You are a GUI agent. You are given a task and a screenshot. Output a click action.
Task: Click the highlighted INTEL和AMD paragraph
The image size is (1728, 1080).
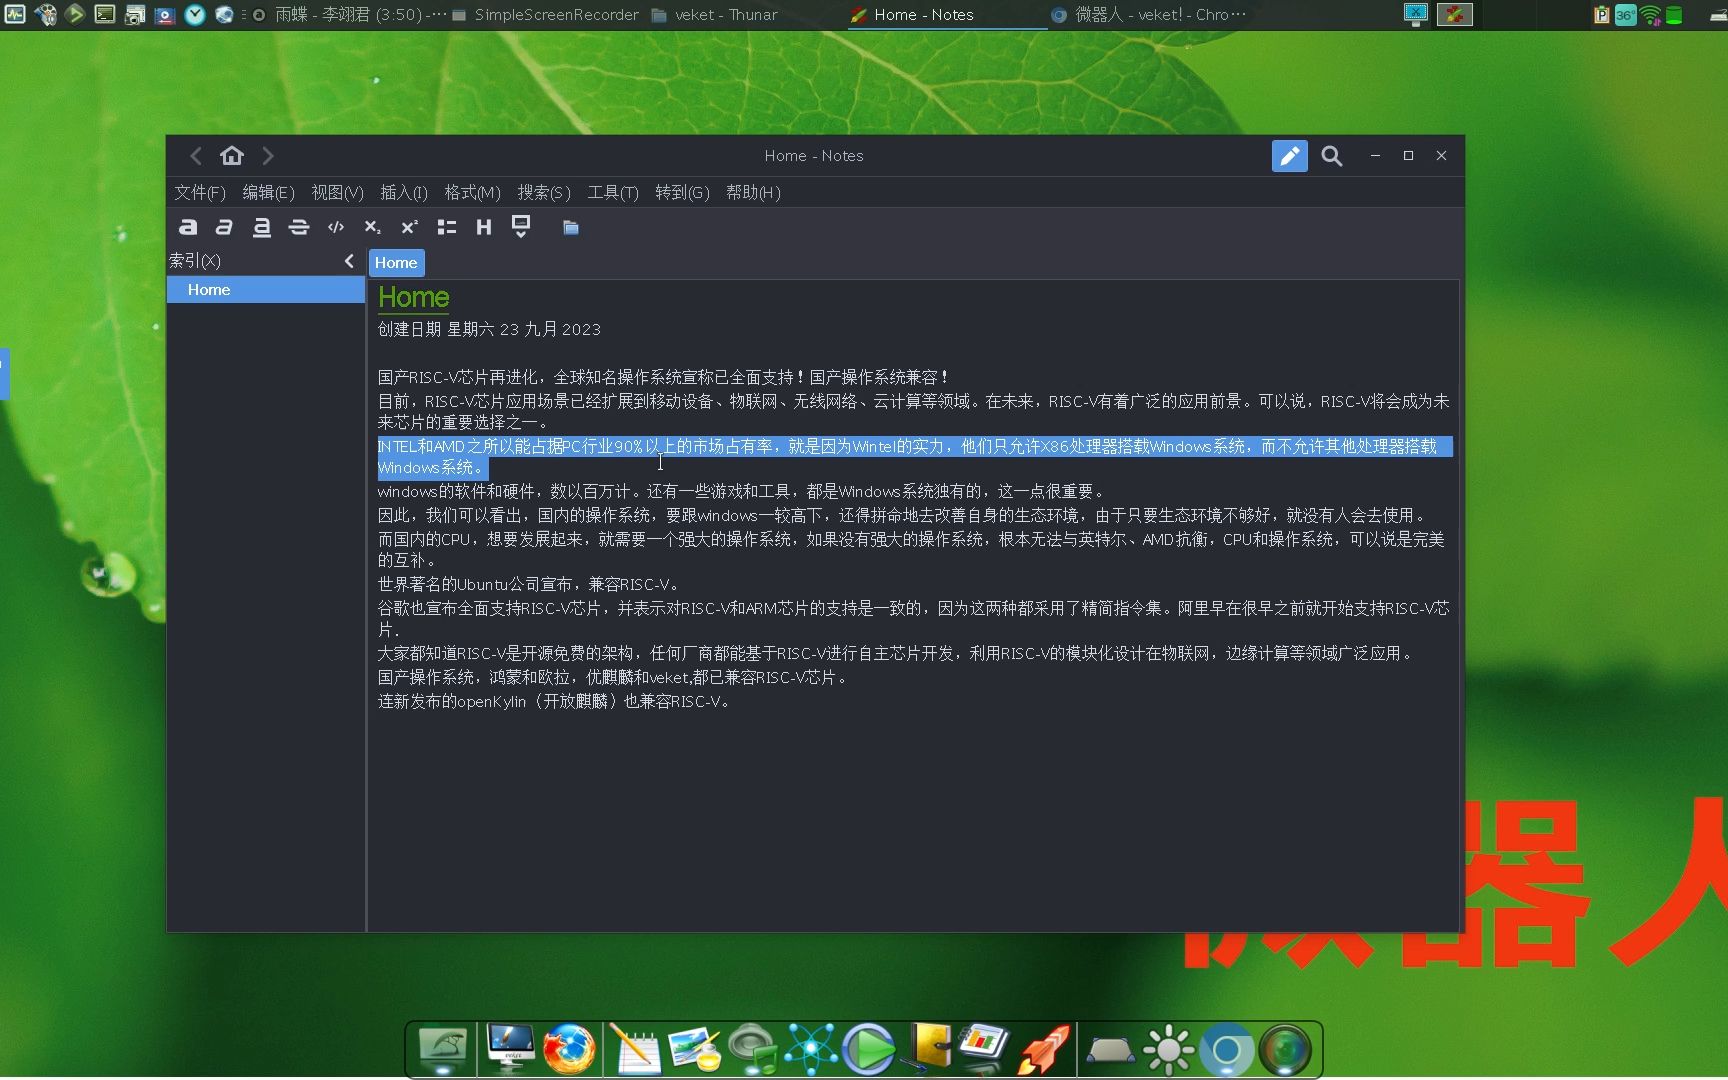click(x=914, y=457)
